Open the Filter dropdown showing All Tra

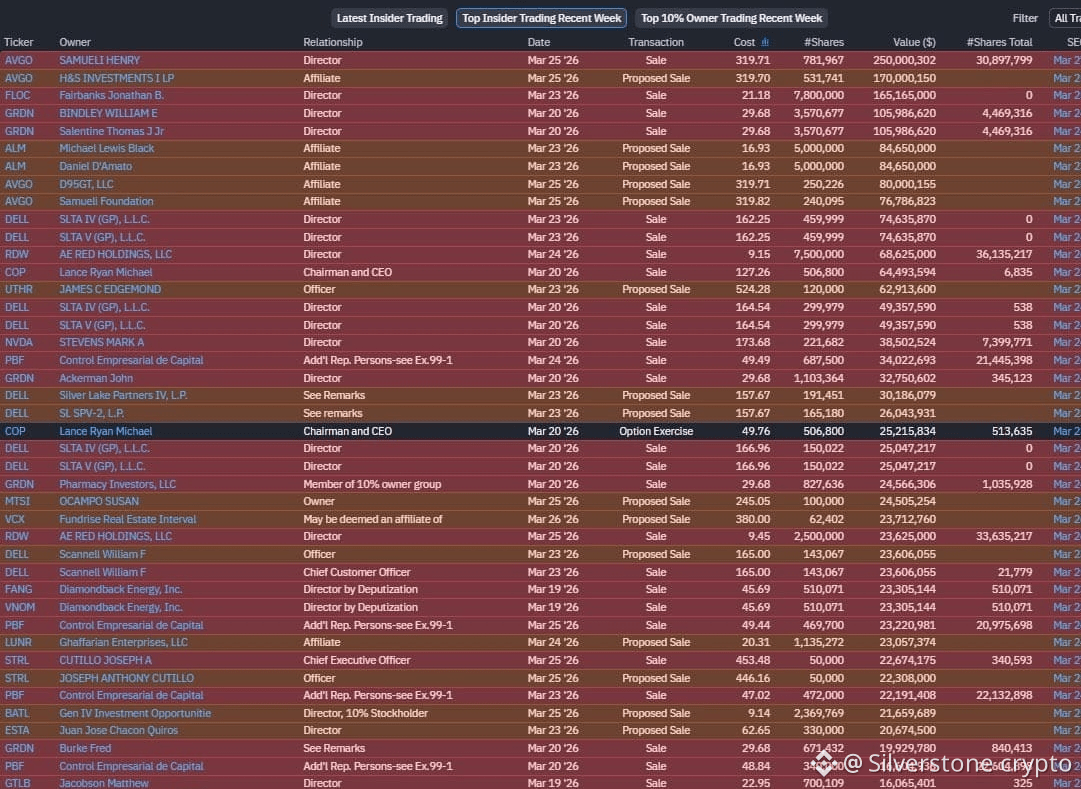click(1065, 18)
